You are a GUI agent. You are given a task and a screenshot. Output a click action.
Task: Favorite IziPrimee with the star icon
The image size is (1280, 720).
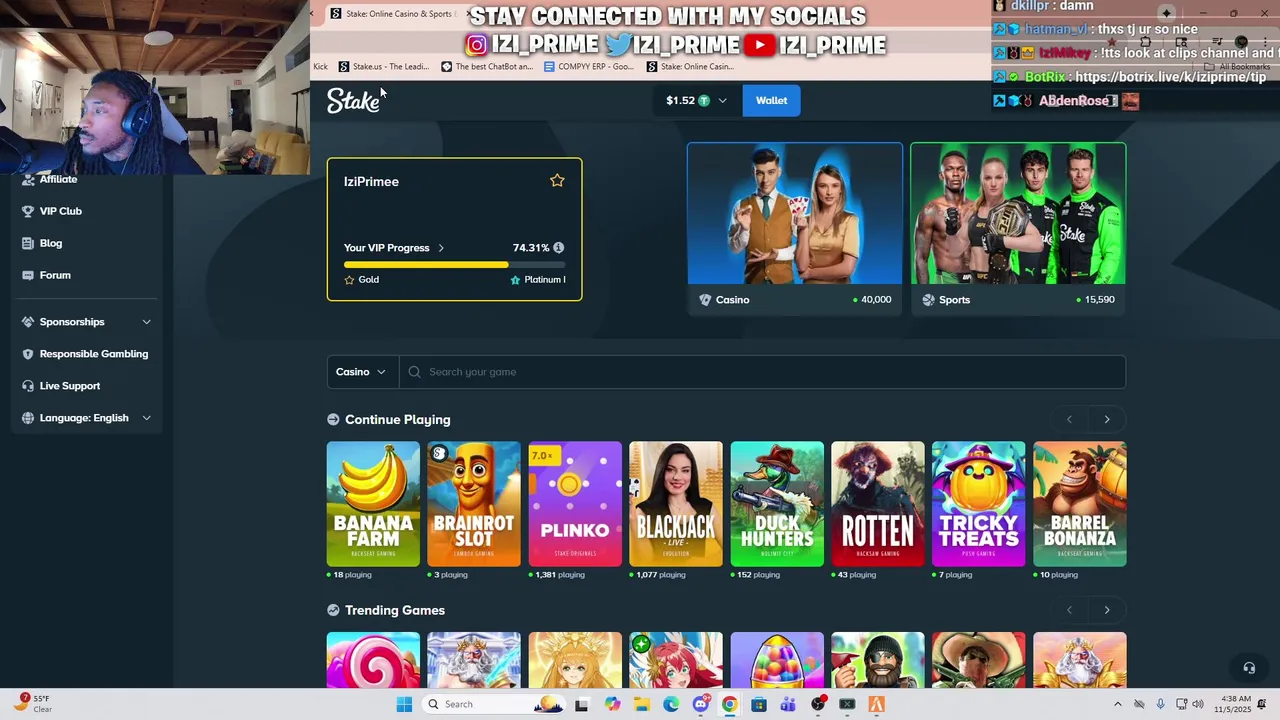coord(557,181)
